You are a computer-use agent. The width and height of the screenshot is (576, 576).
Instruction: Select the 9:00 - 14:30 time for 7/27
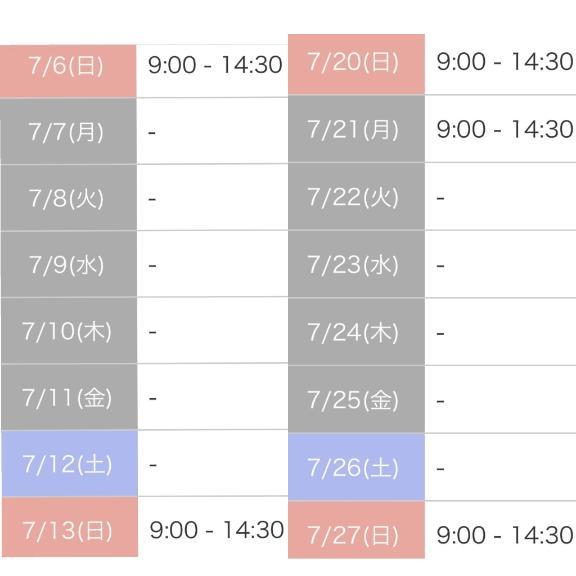505,534
